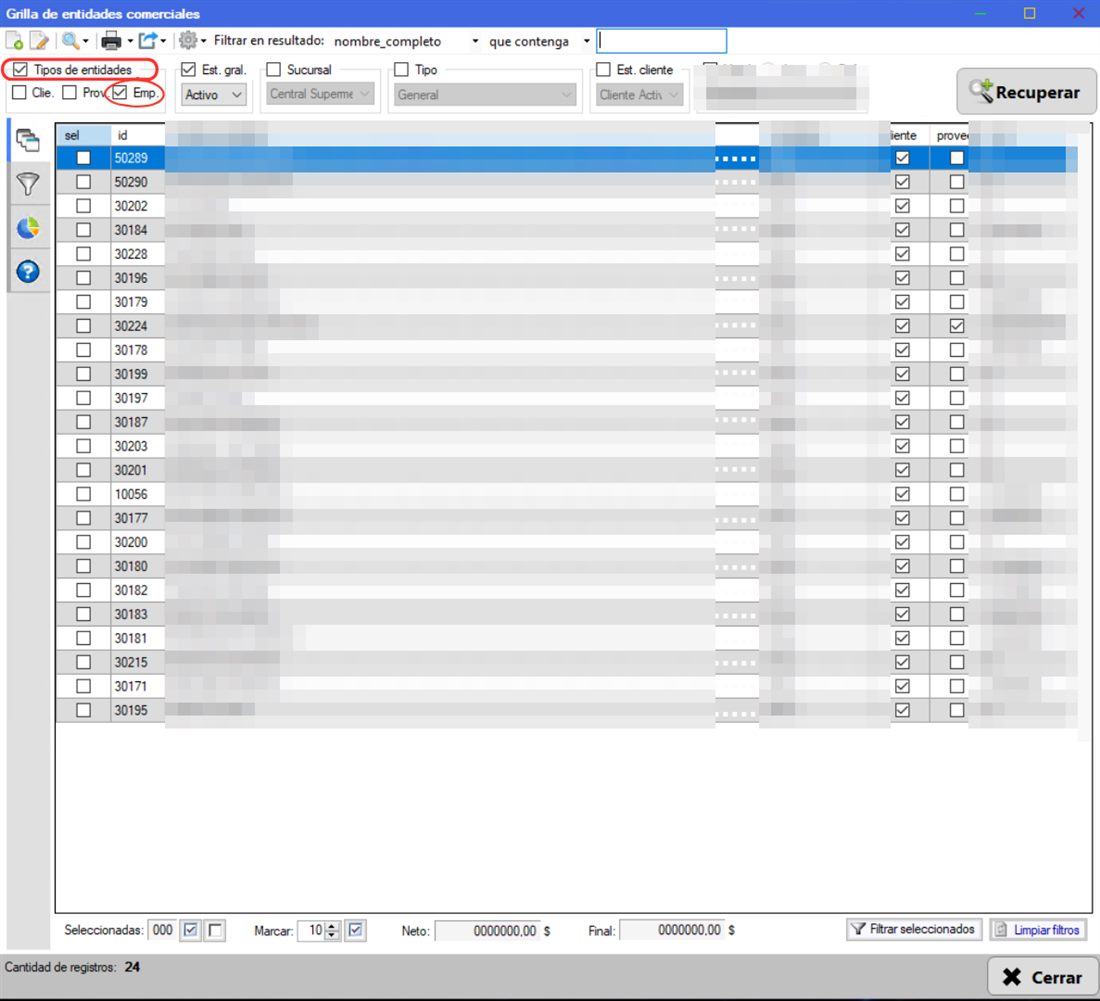Enable the Prov. entity type checkbox
The height and width of the screenshot is (1001, 1100).
[69, 93]
